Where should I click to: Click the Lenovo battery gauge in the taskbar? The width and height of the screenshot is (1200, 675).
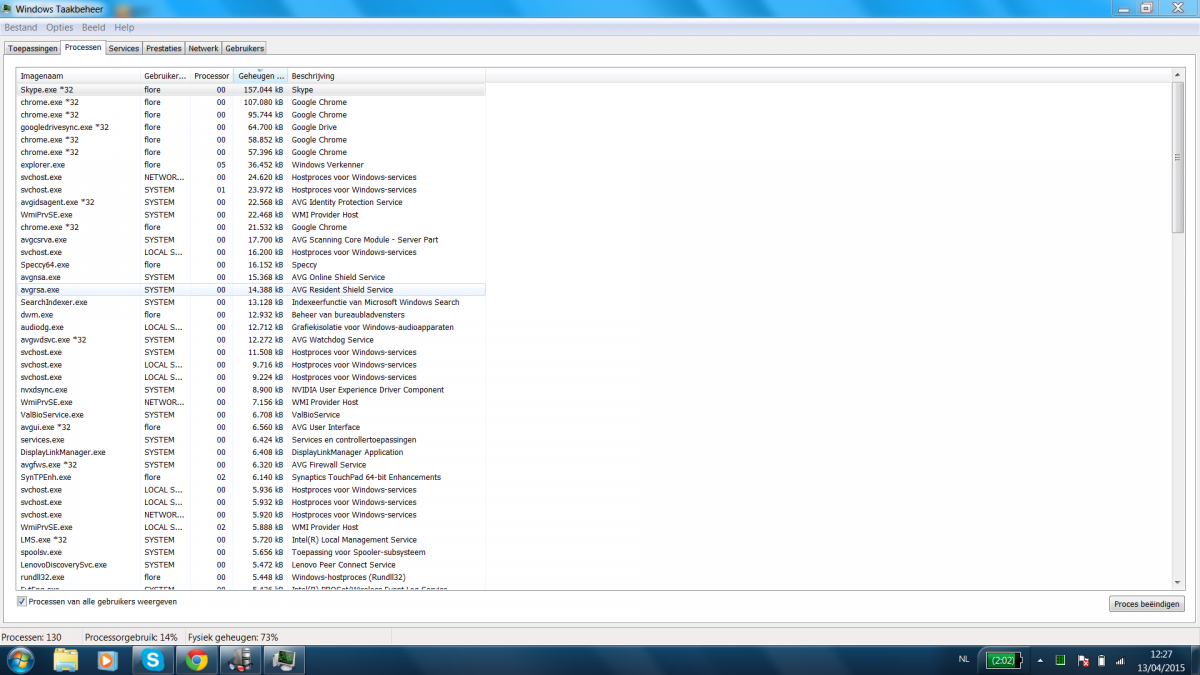[x=1003, y=660]
